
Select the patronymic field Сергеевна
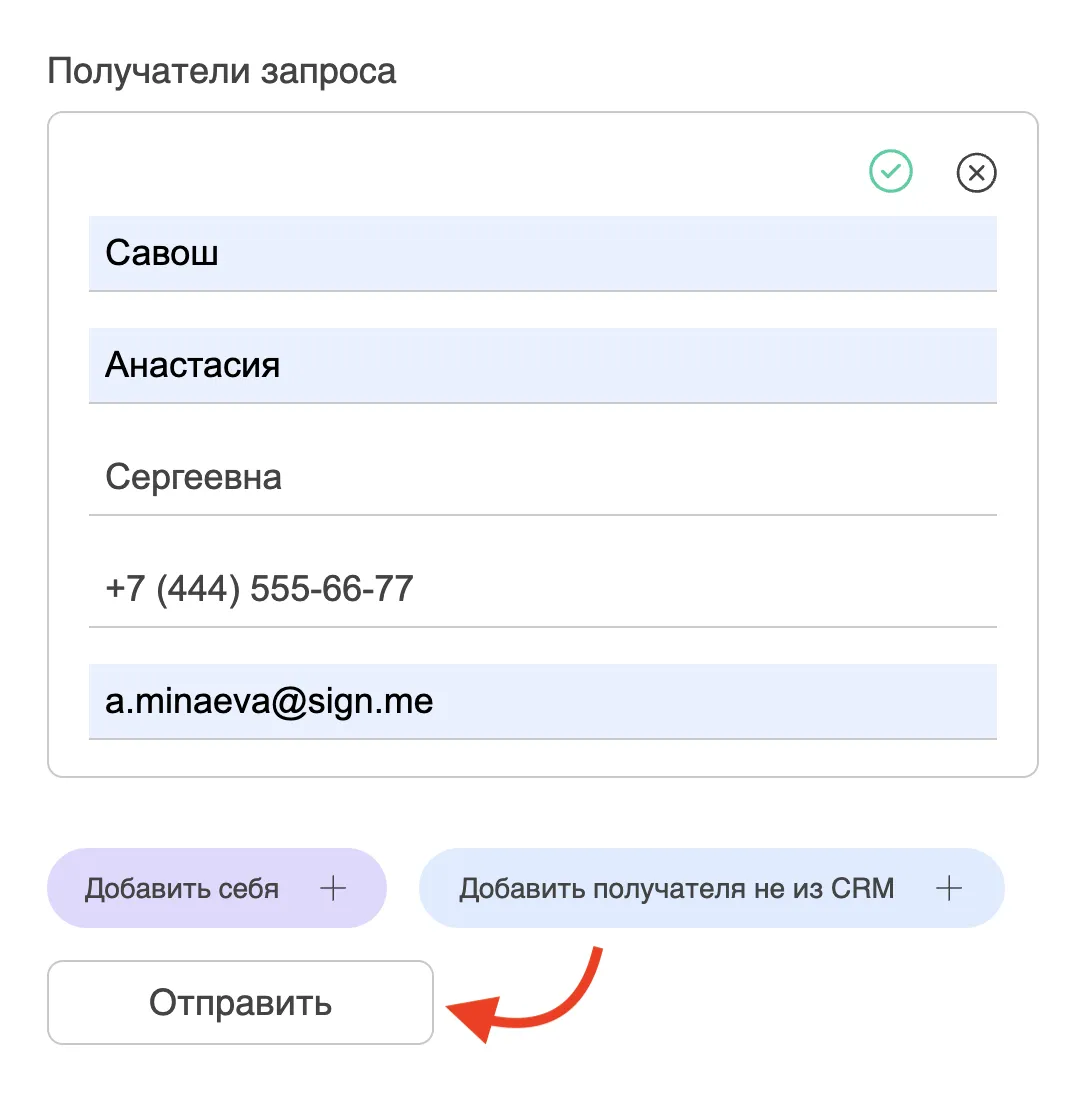click(x=543, y=478)
